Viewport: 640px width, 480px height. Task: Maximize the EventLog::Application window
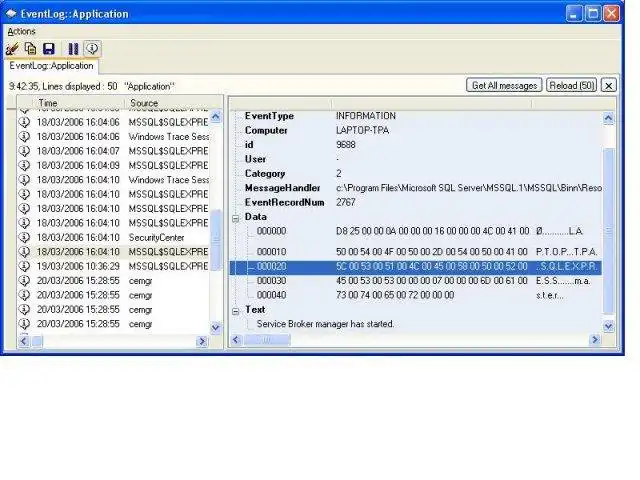pyautogui.click(x=592, y=14)
